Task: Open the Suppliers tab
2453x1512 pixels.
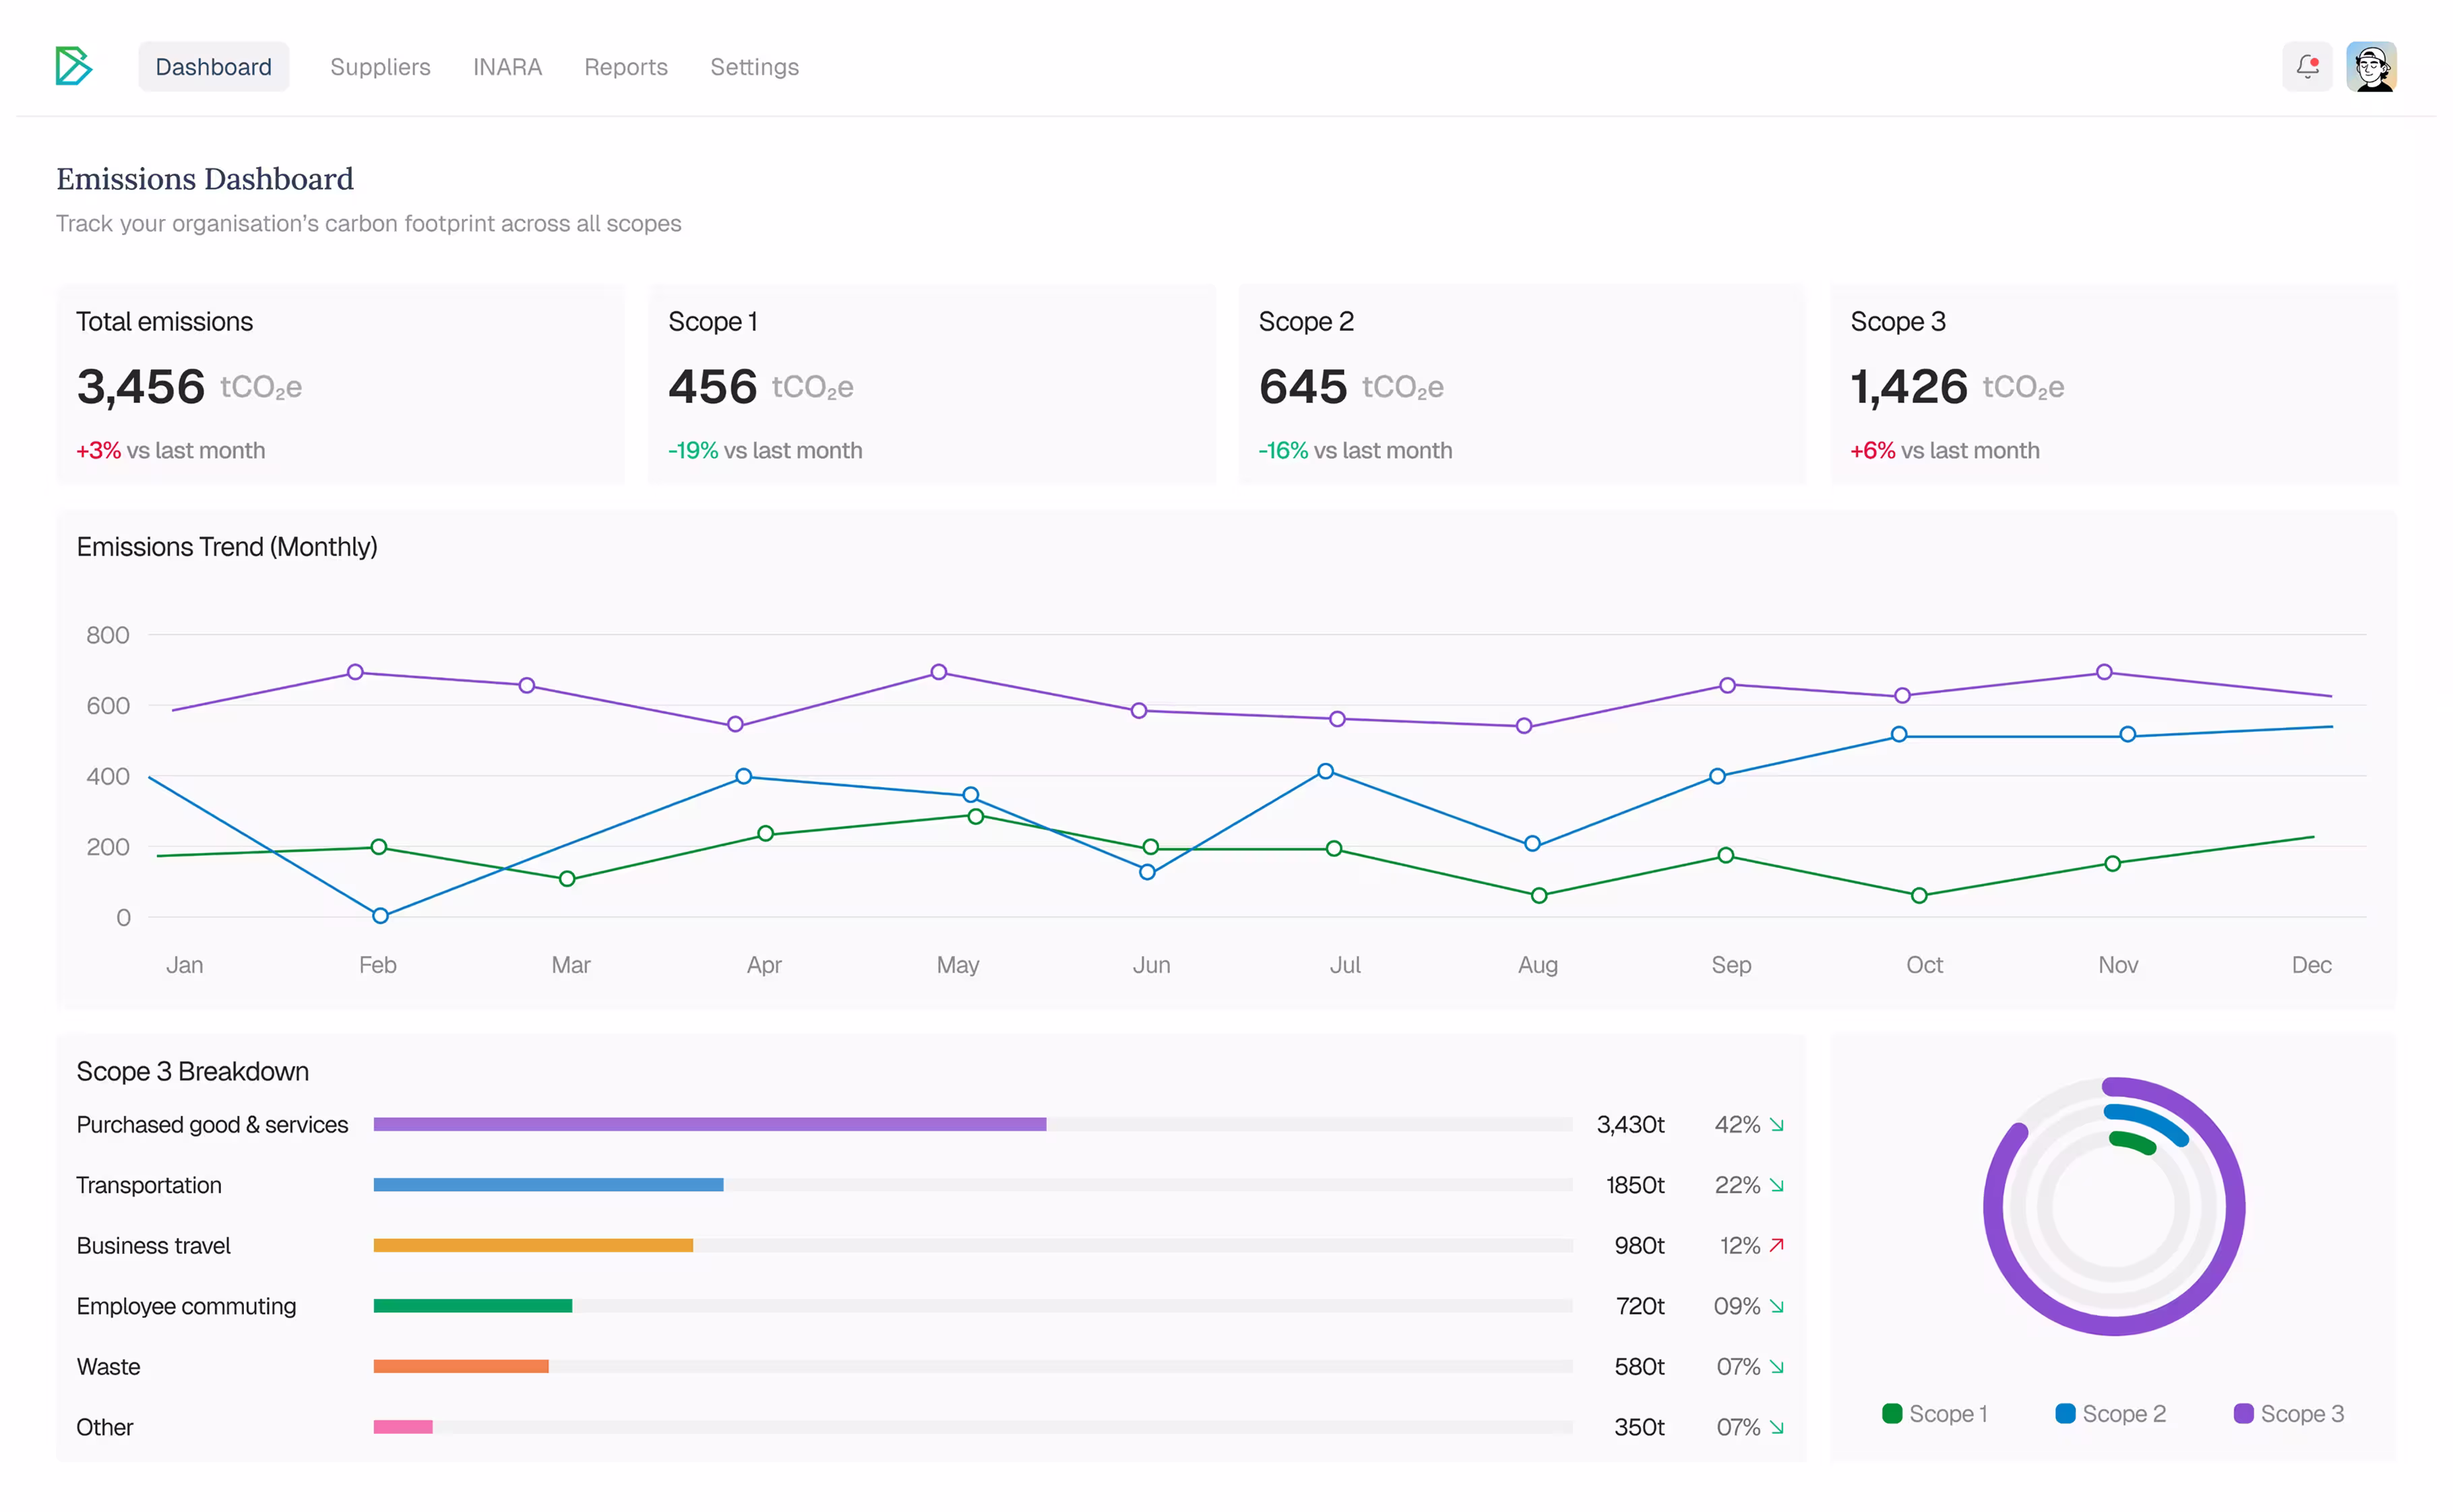Action: 380,67
